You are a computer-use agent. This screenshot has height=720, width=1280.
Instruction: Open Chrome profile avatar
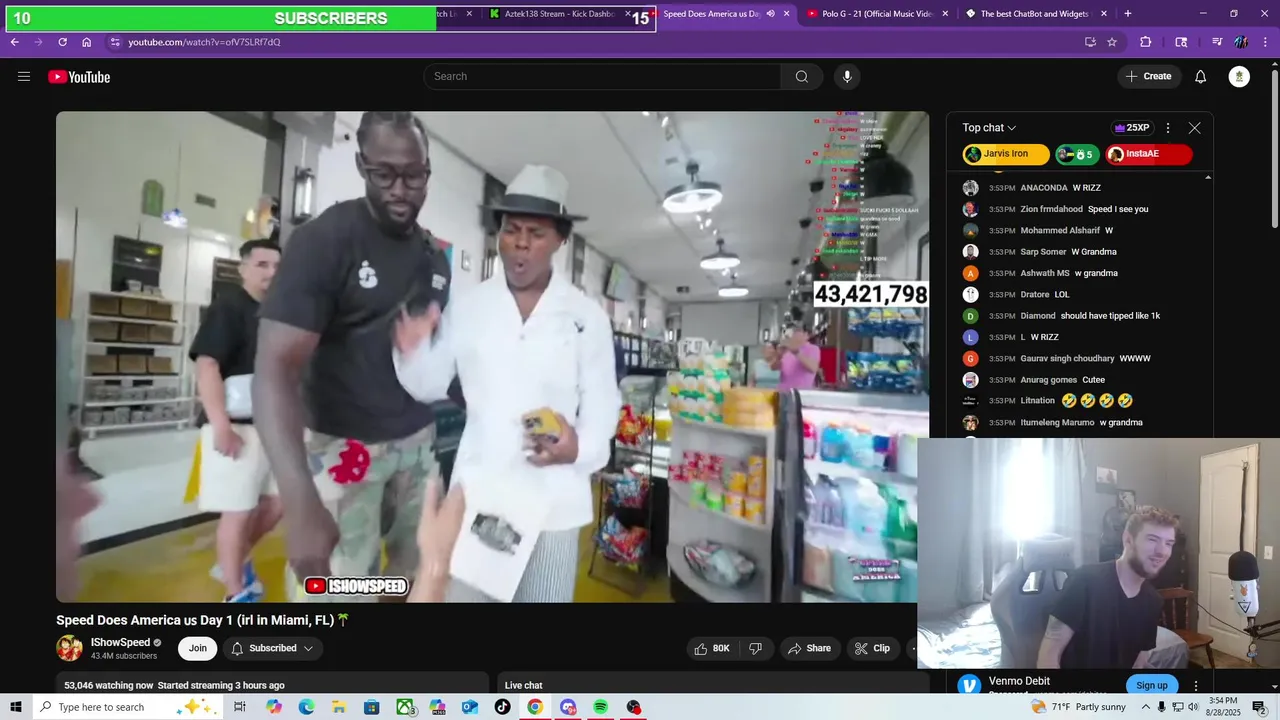coord(1241,42)
